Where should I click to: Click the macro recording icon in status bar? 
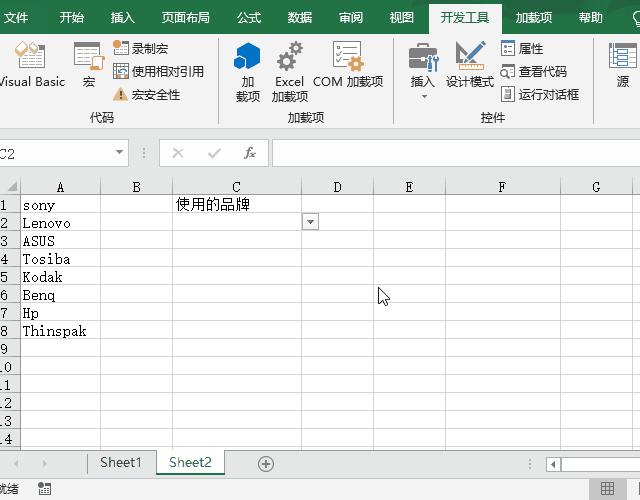click(x=44, y=488)
